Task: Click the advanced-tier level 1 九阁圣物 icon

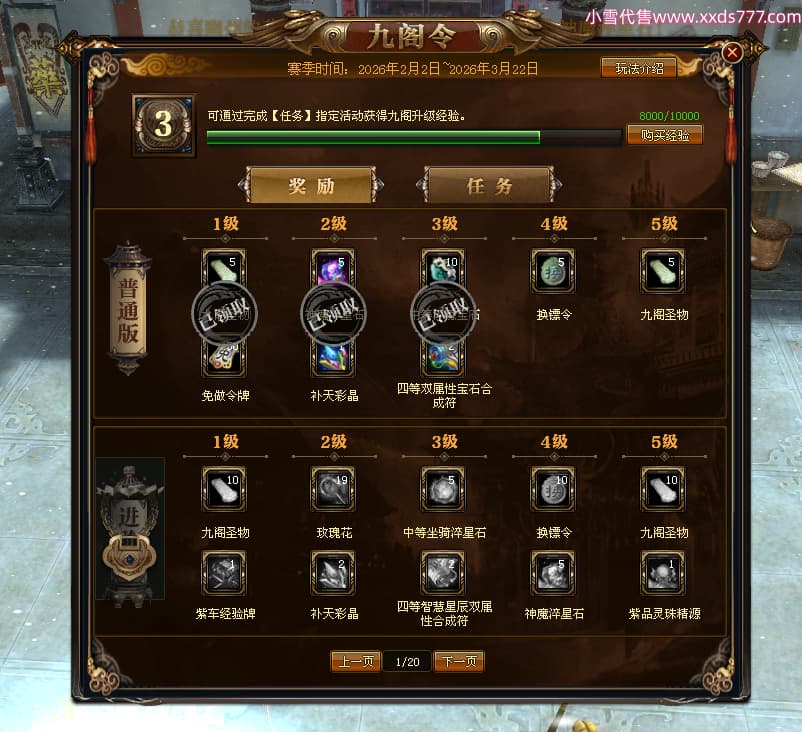Action: (224, 489)
